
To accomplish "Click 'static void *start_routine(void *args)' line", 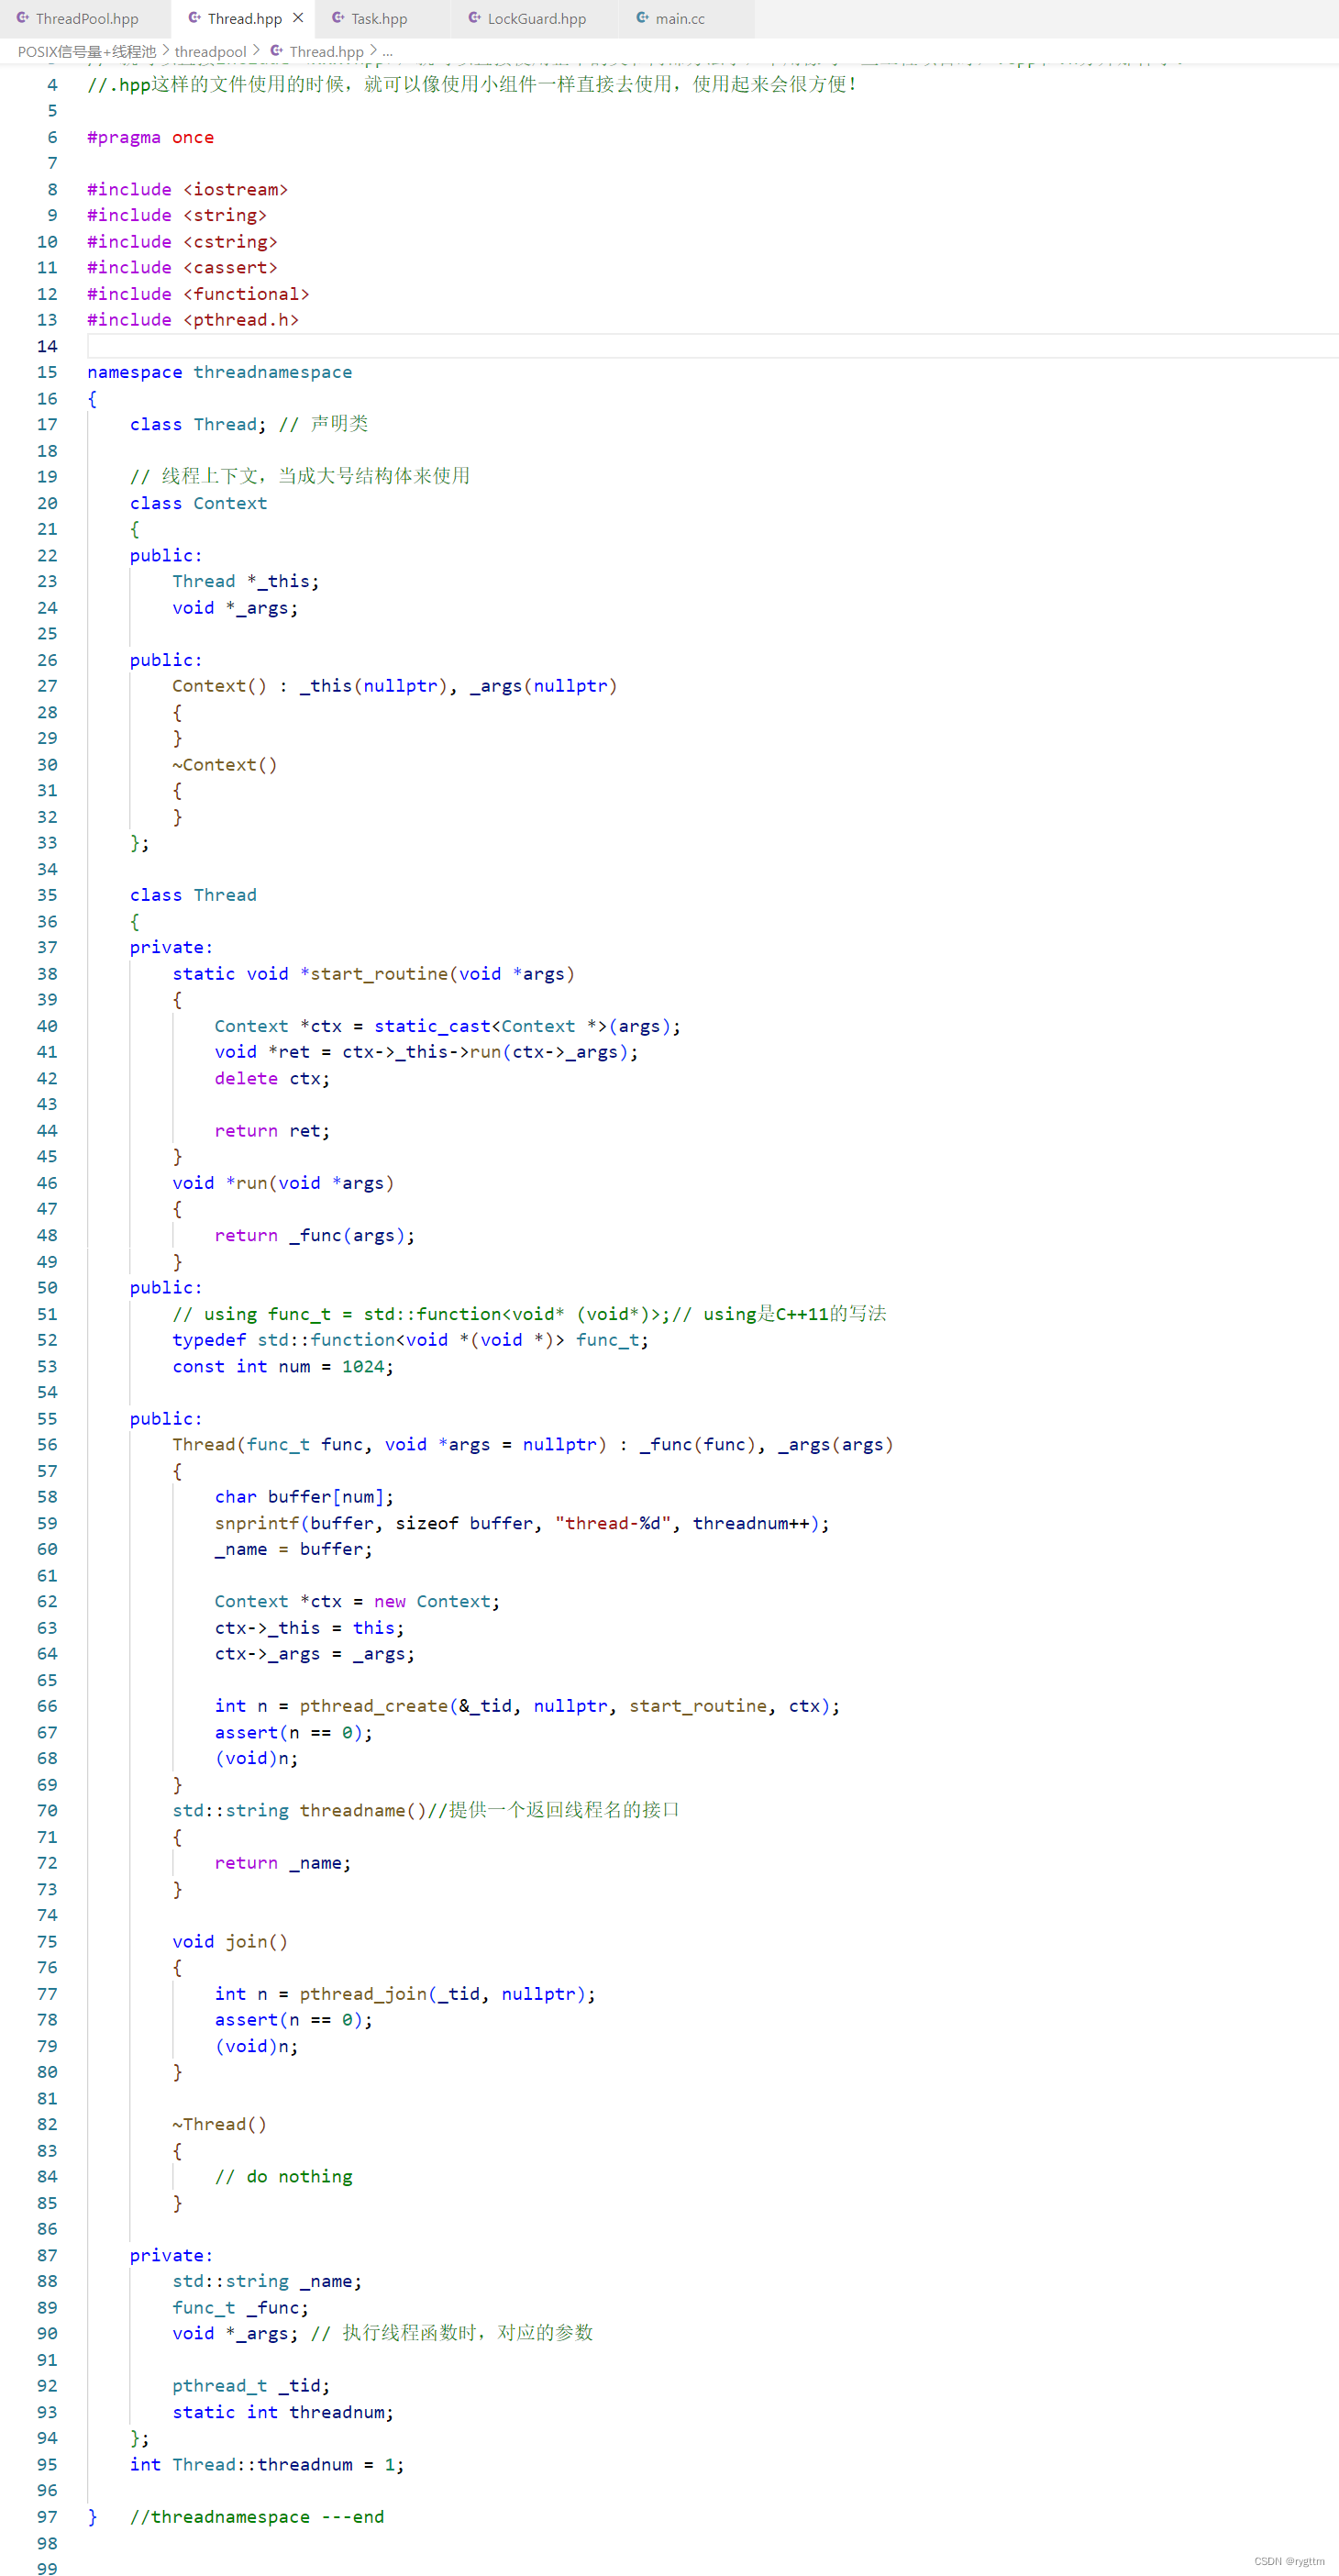I will (x=373, y=974).
